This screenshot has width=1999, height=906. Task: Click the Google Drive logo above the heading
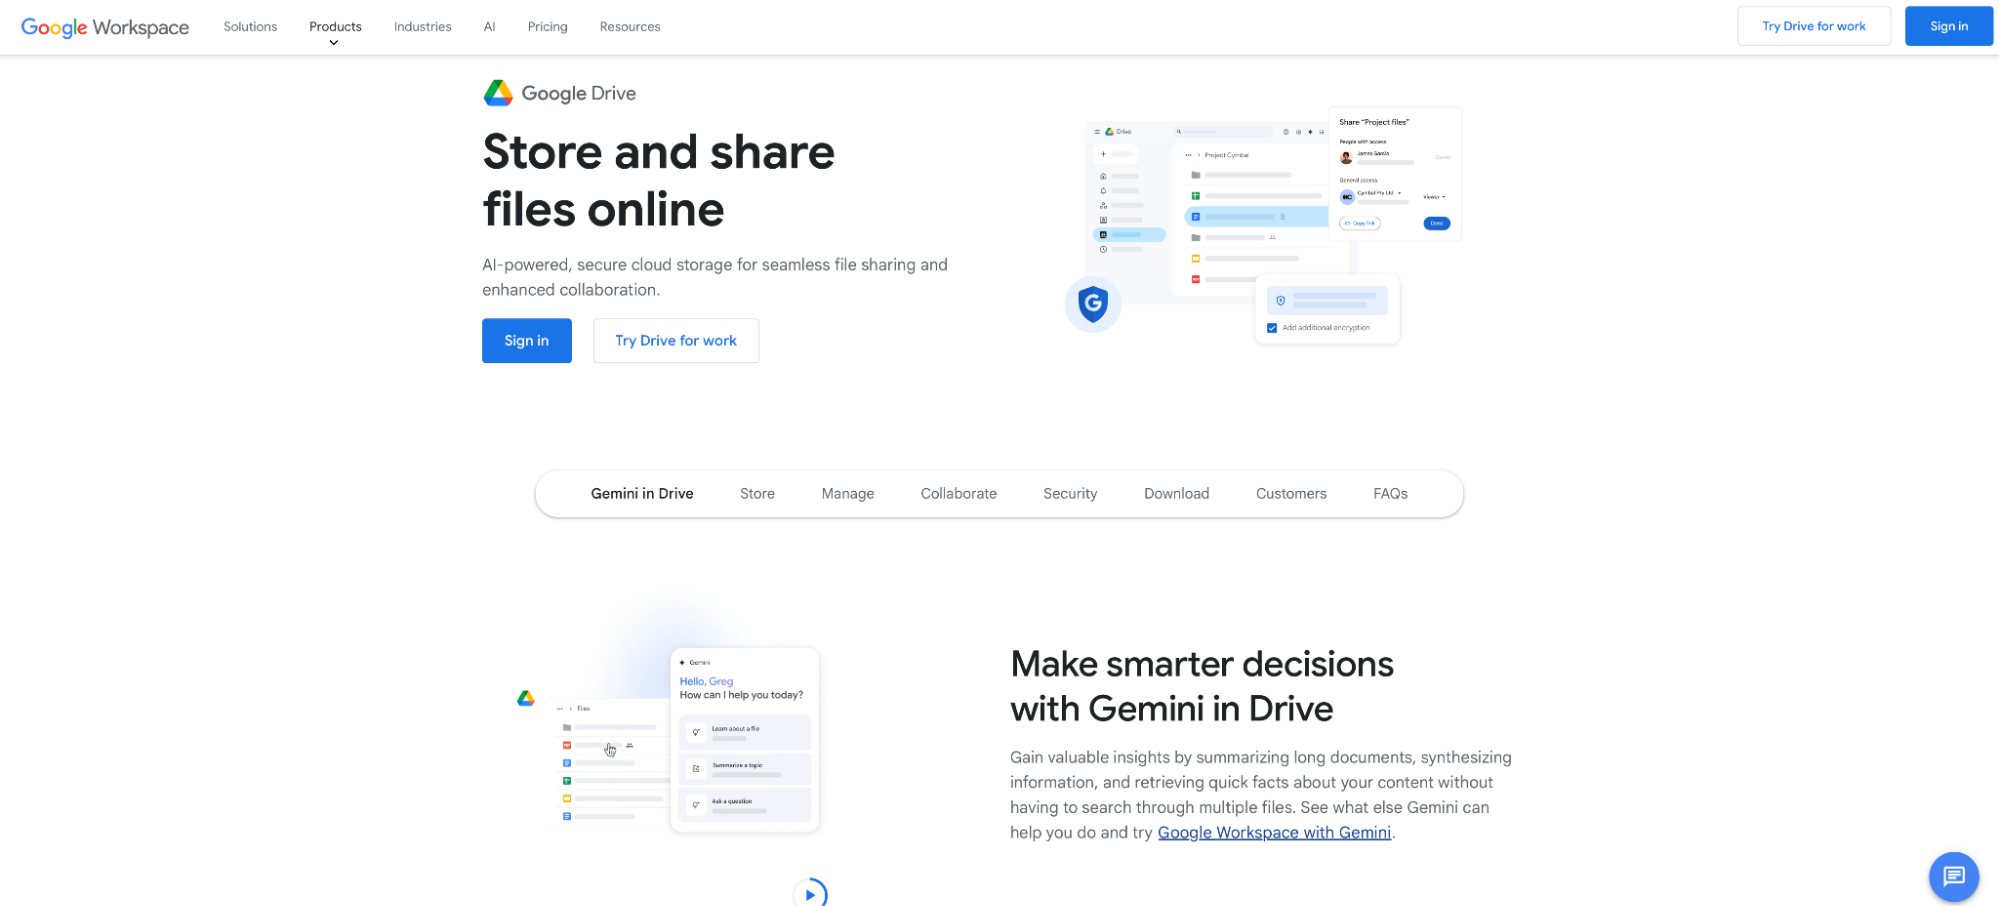pyautogui.click(x=498, y=92)
